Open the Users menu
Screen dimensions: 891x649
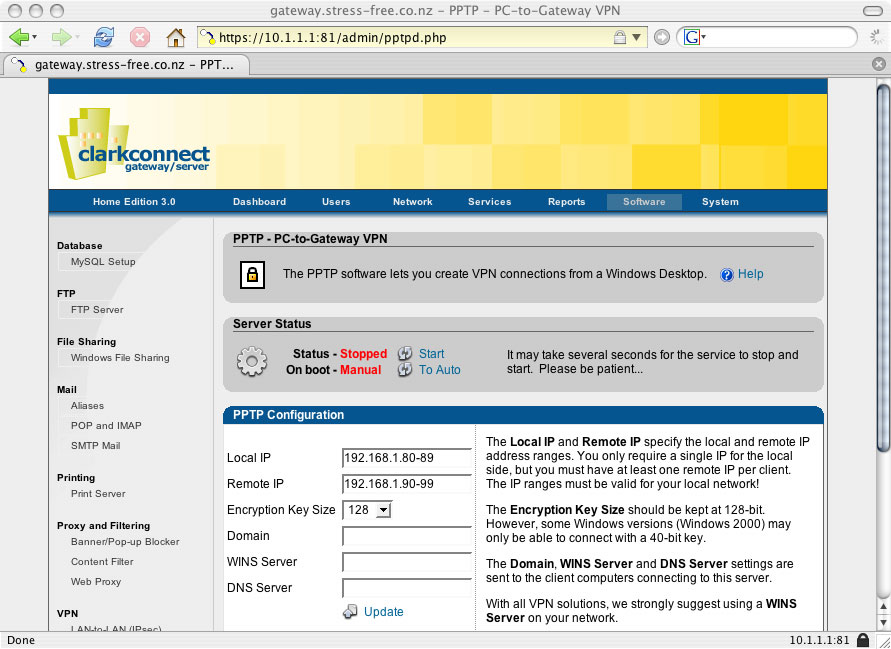point(336,202)
